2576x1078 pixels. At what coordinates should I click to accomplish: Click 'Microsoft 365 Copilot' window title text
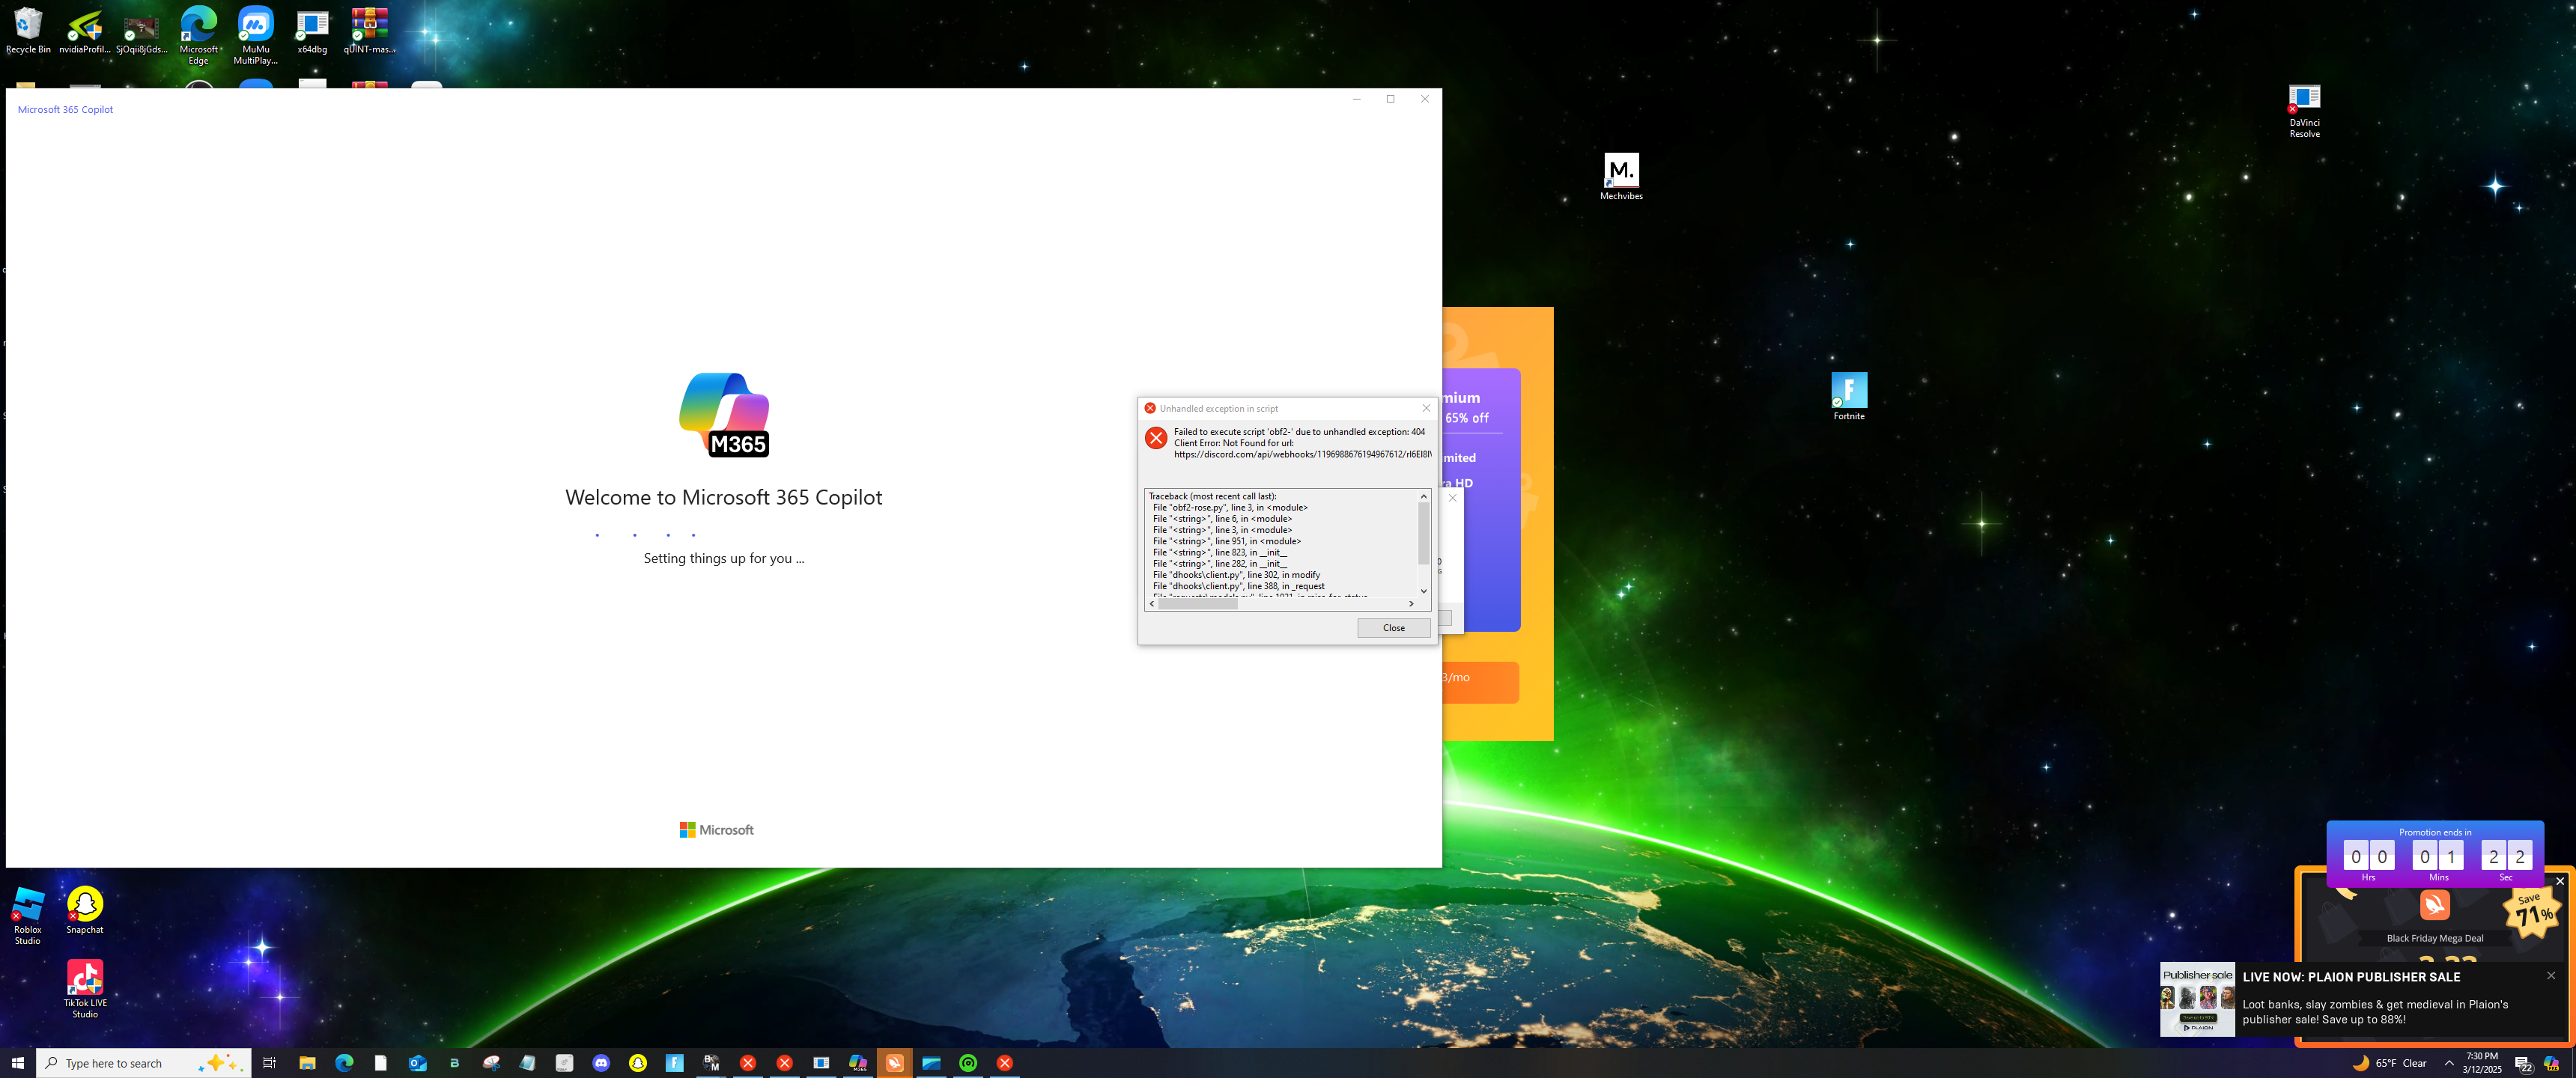pyautogui.click(x=65, y=110)
